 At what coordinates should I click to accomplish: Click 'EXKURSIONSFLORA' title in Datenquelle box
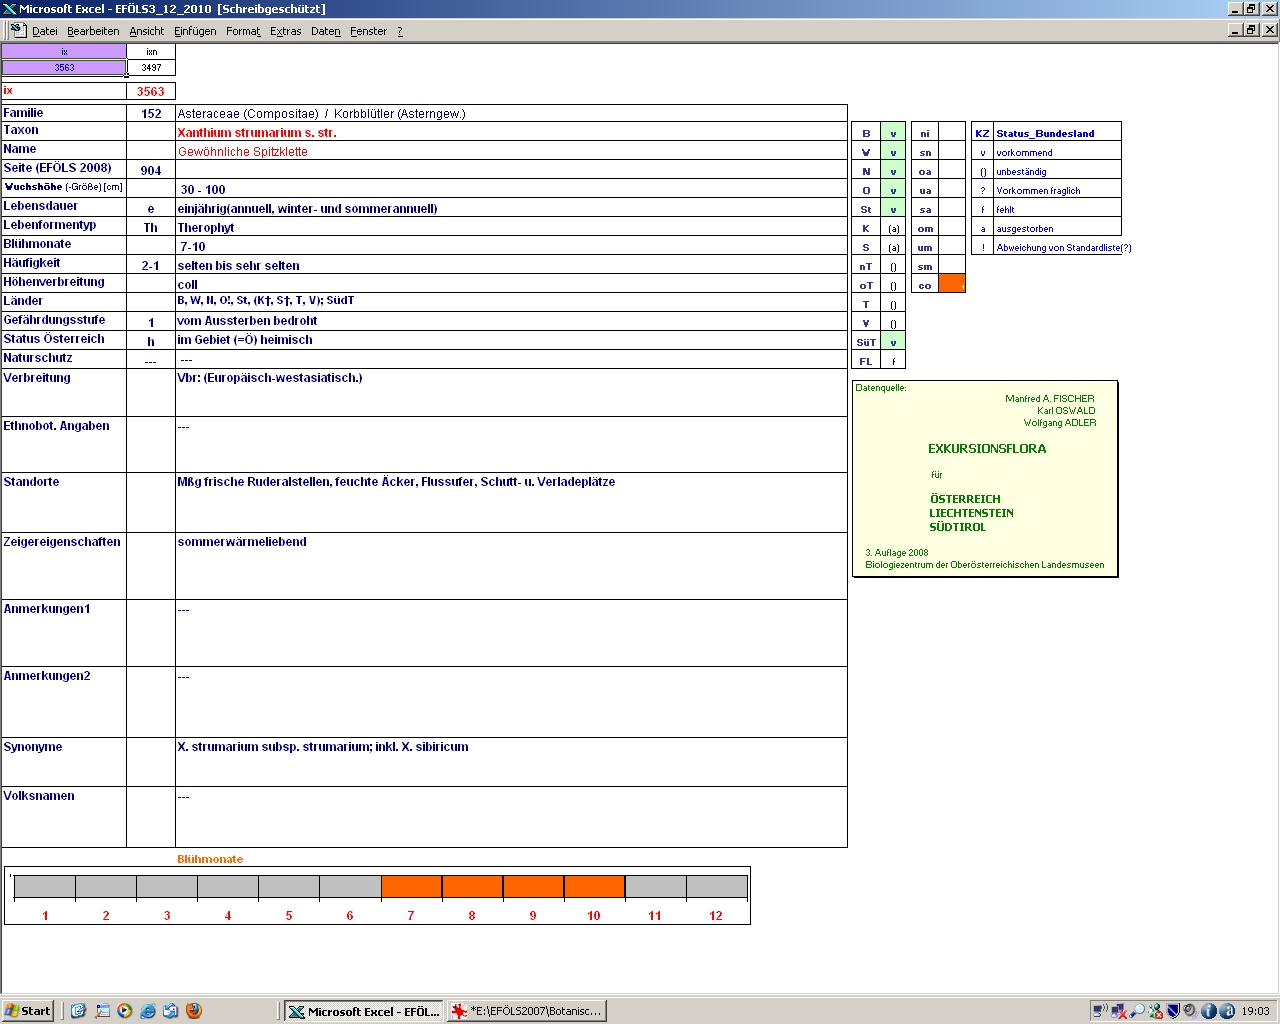pyautogui.click(x=987, y=449)
